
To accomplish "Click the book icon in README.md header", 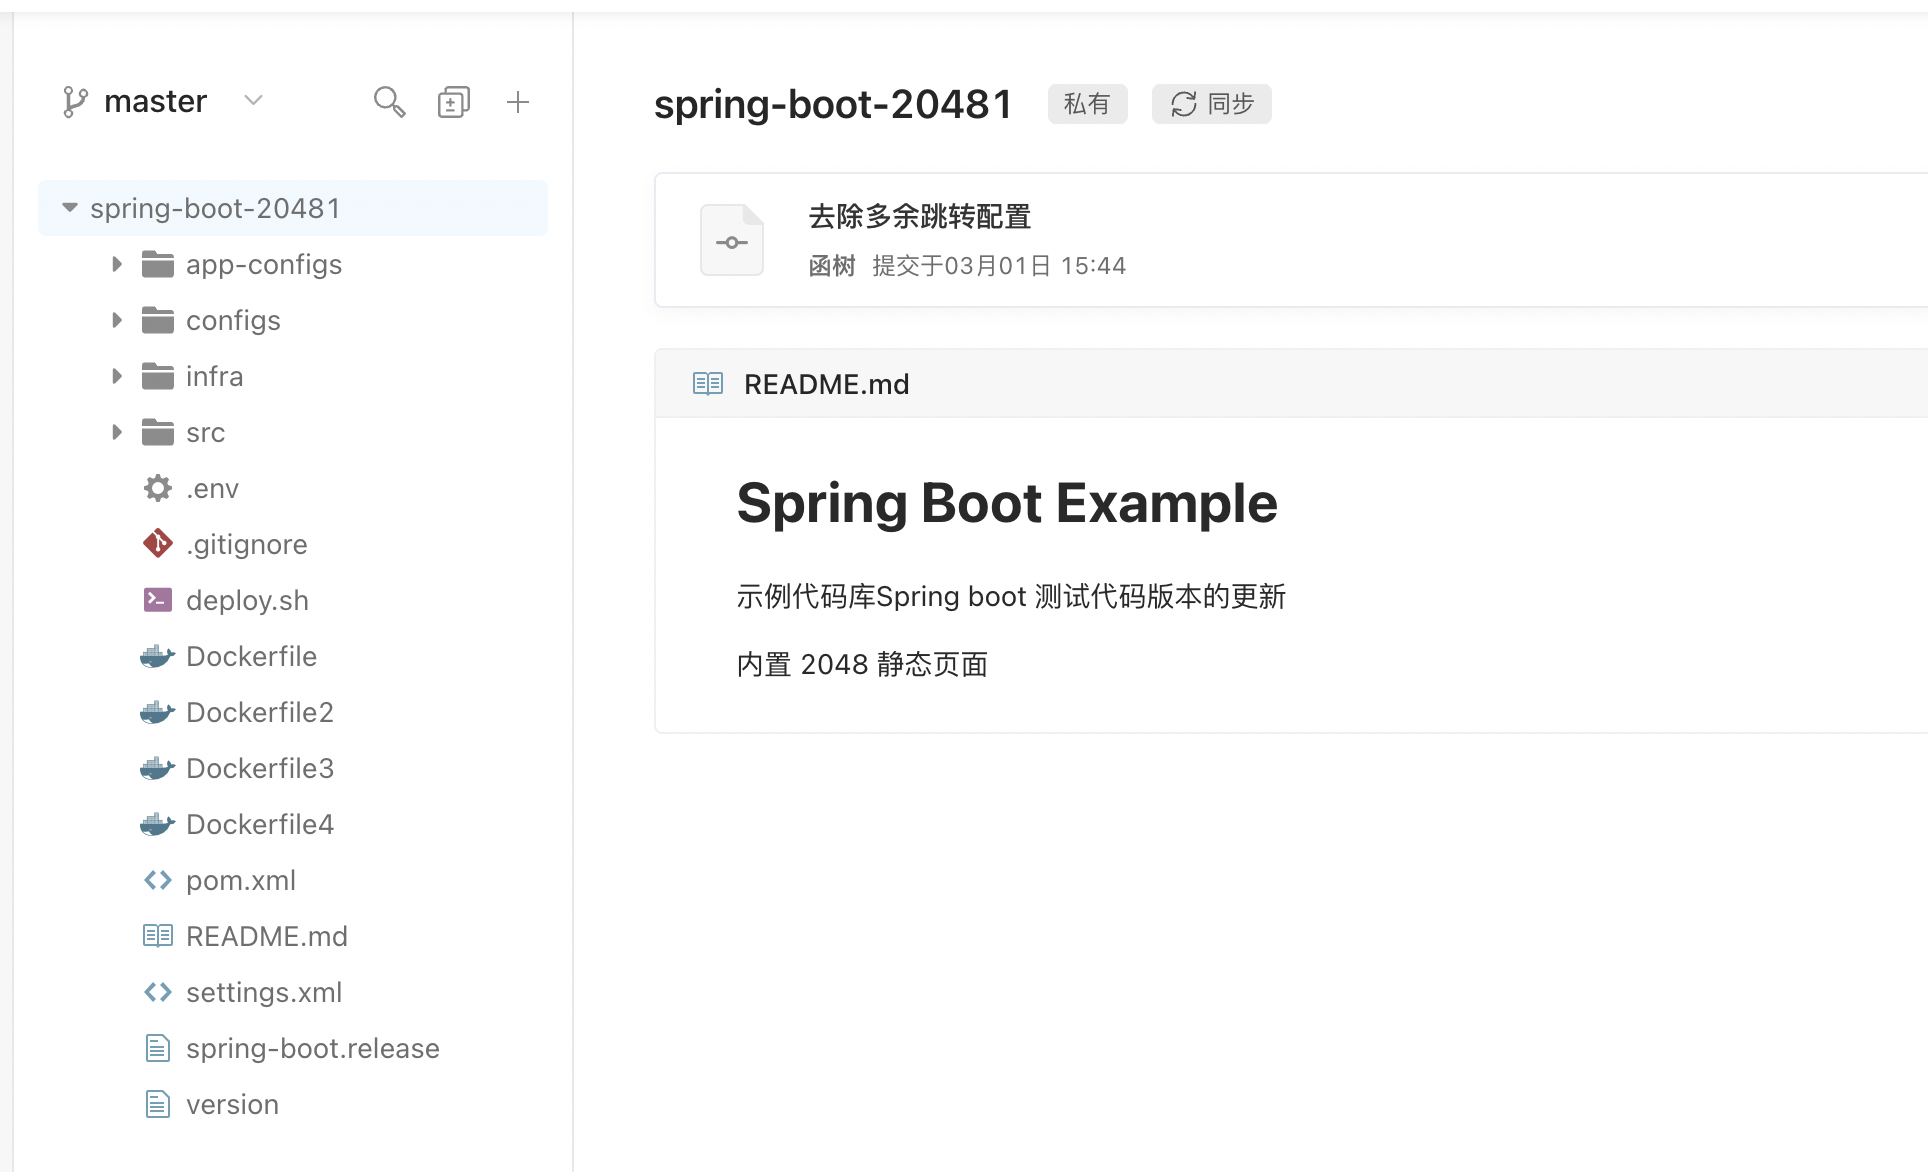I will tap(708, 384).
